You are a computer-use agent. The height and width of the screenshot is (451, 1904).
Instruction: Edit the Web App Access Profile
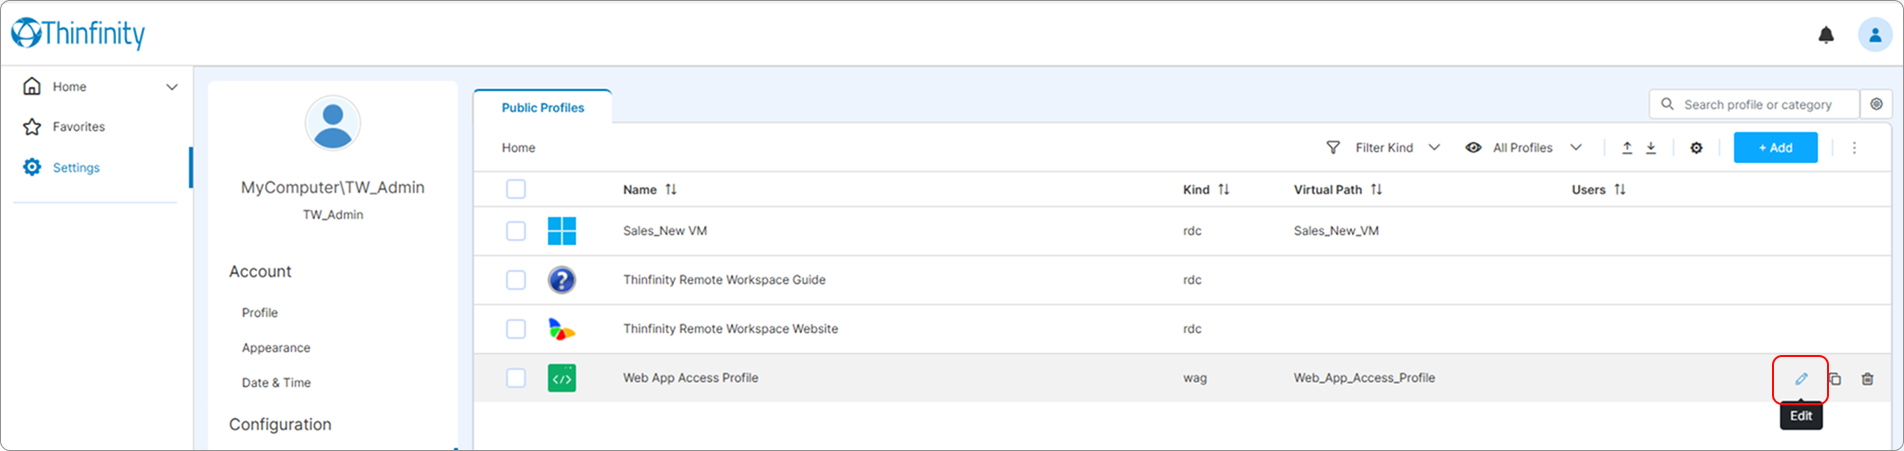pos(1801,379)
